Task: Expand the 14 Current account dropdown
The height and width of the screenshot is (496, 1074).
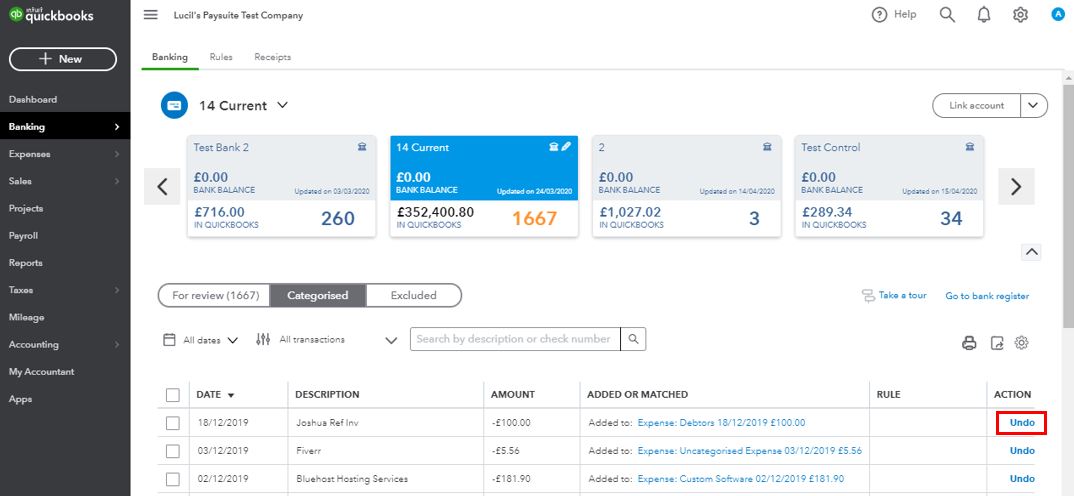Action: [282, 106]
